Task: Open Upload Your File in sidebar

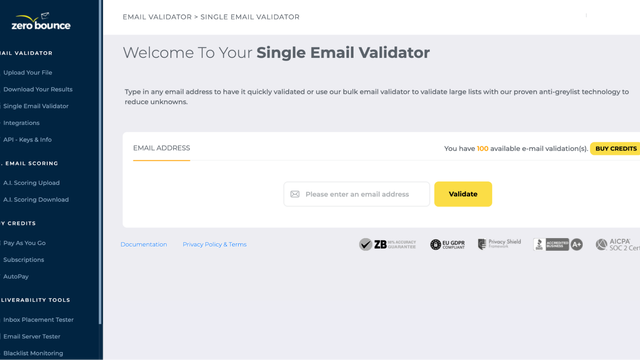Action: pyautogui.click(x=28, y=72)
